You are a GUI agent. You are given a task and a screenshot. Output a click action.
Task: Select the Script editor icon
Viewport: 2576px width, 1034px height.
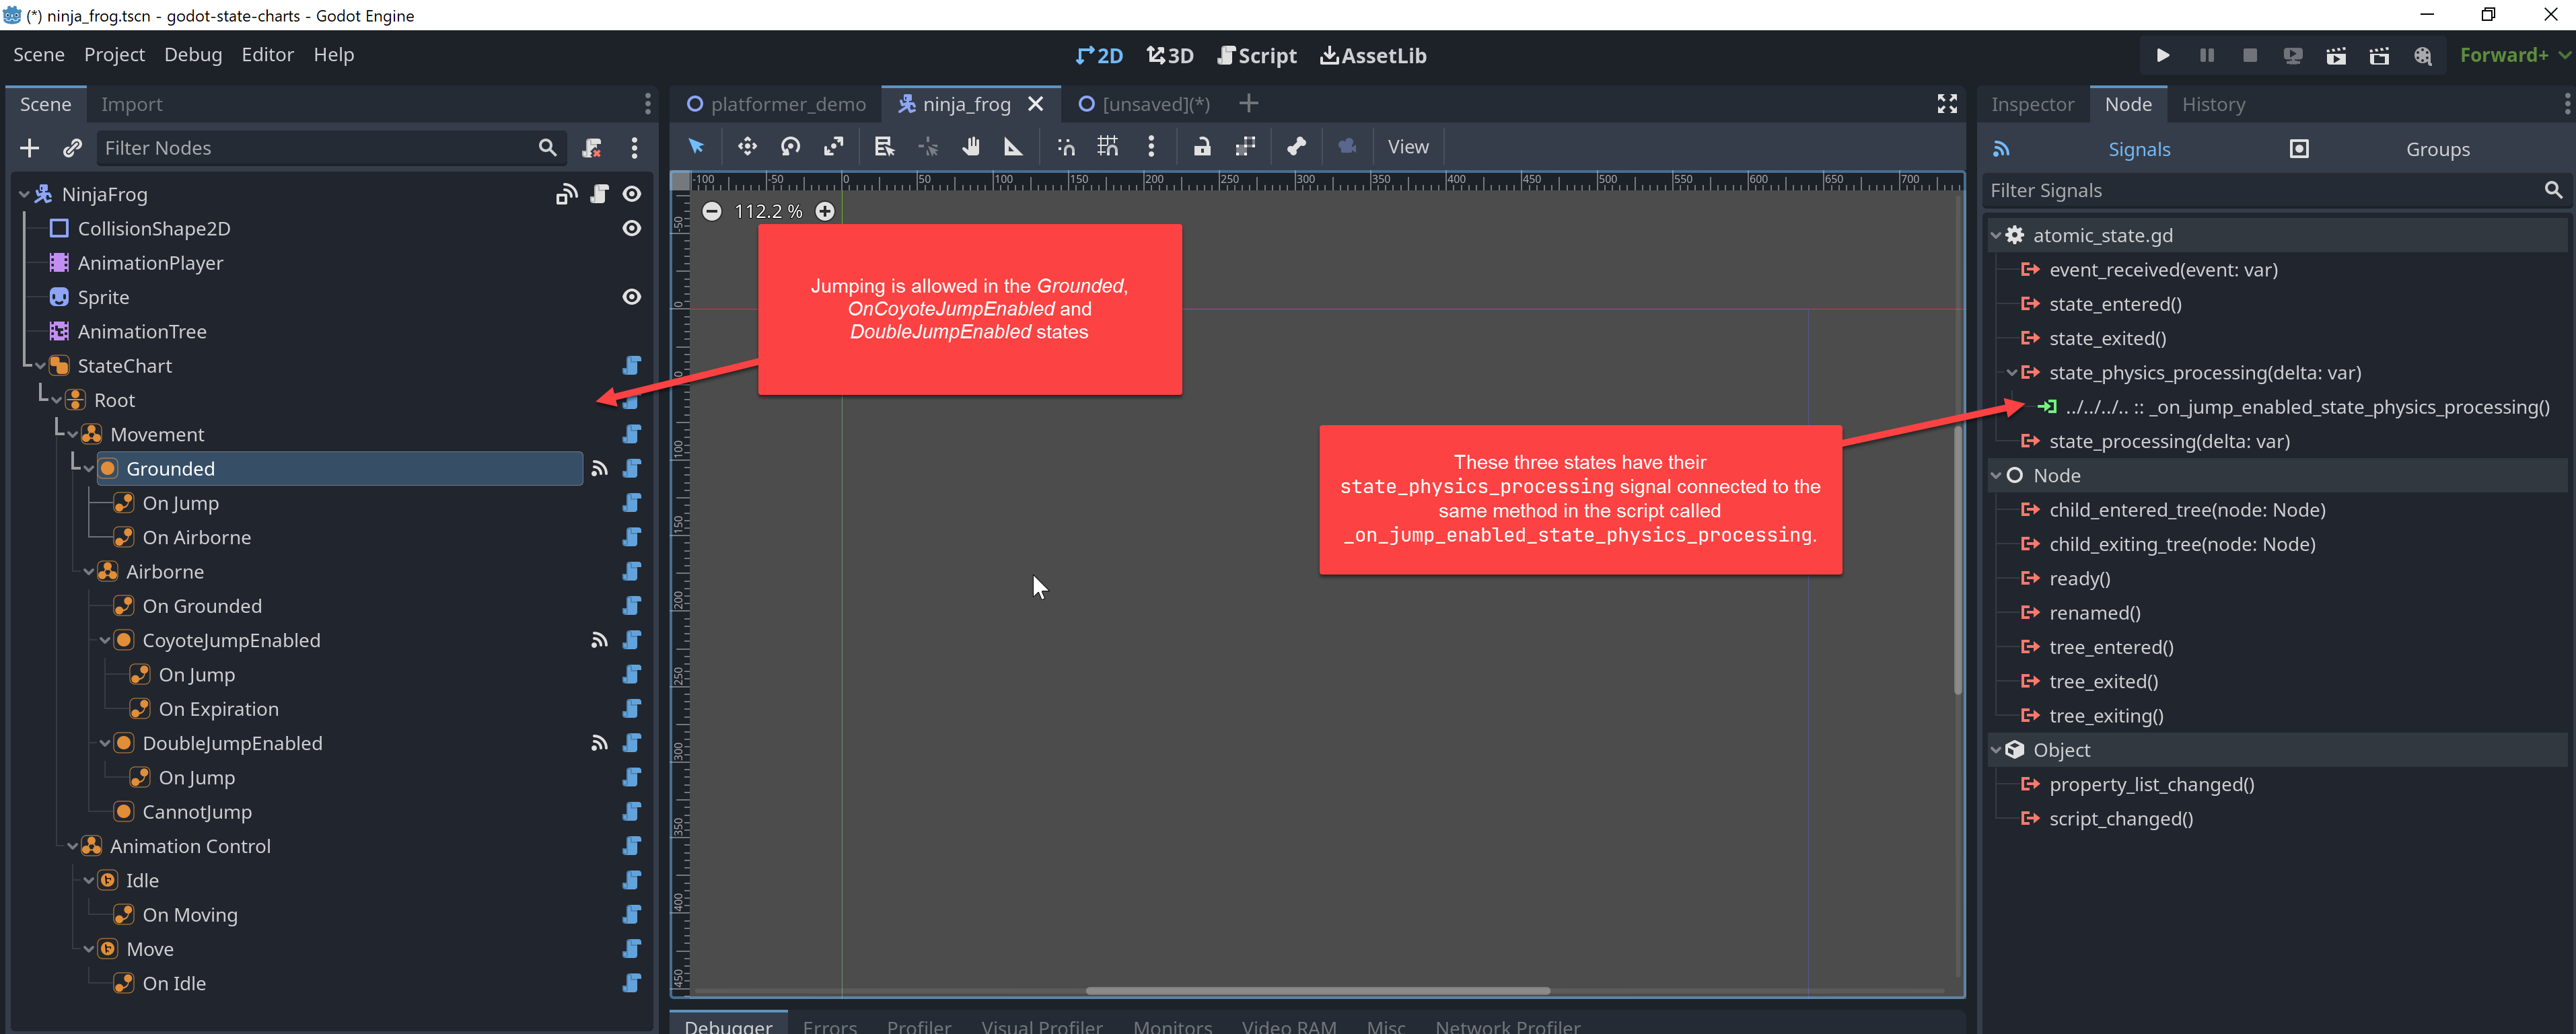[1227, 54]
